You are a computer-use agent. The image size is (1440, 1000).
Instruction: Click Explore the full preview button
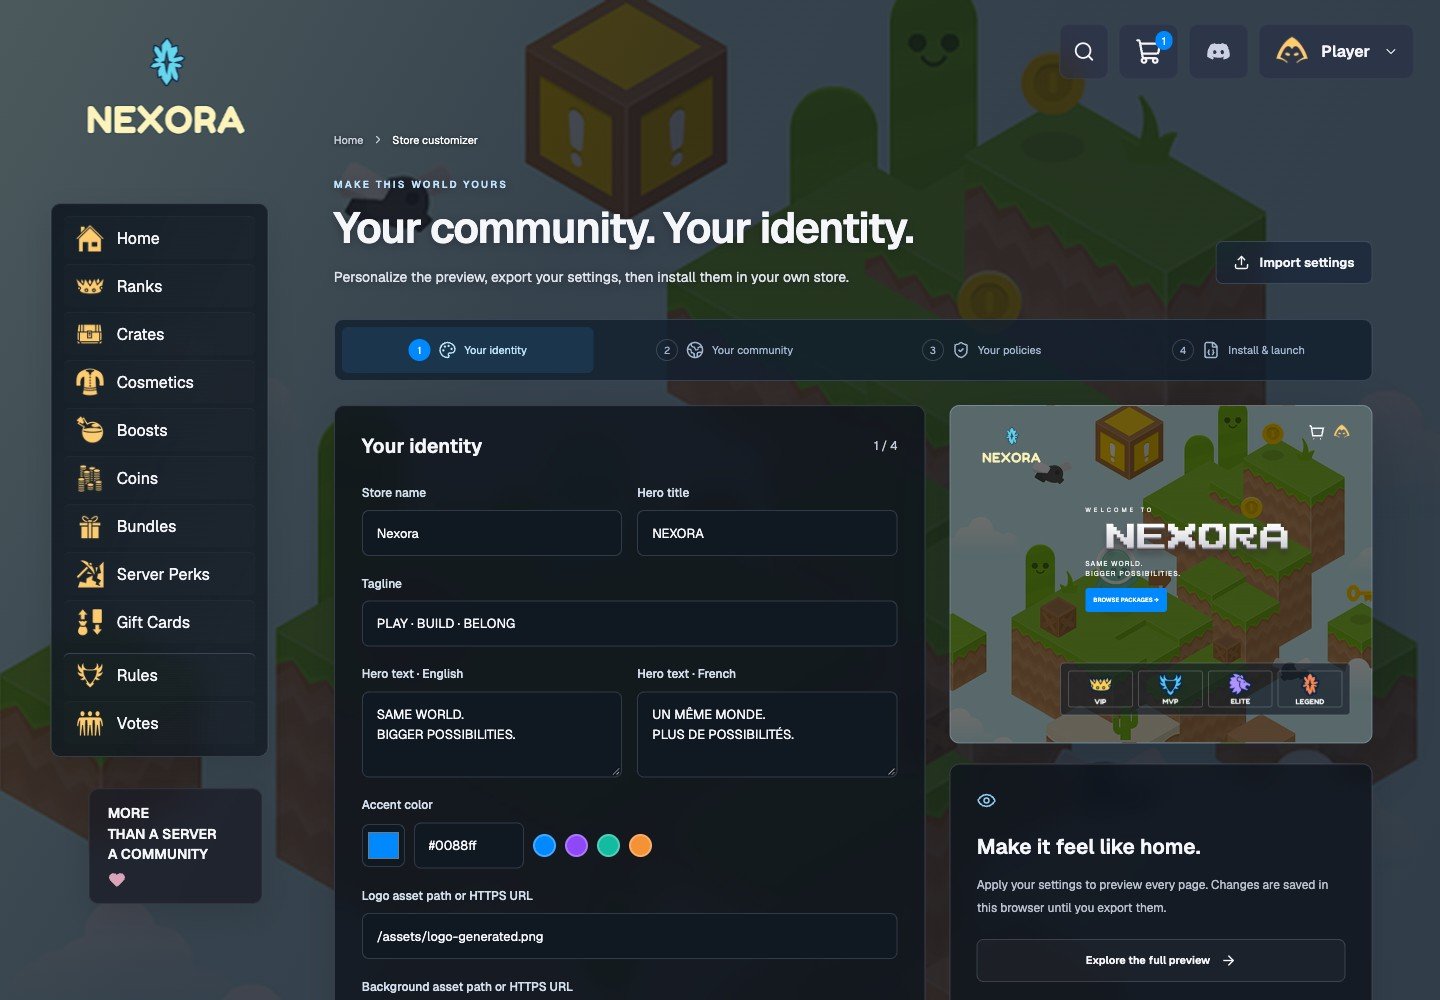1160,960
